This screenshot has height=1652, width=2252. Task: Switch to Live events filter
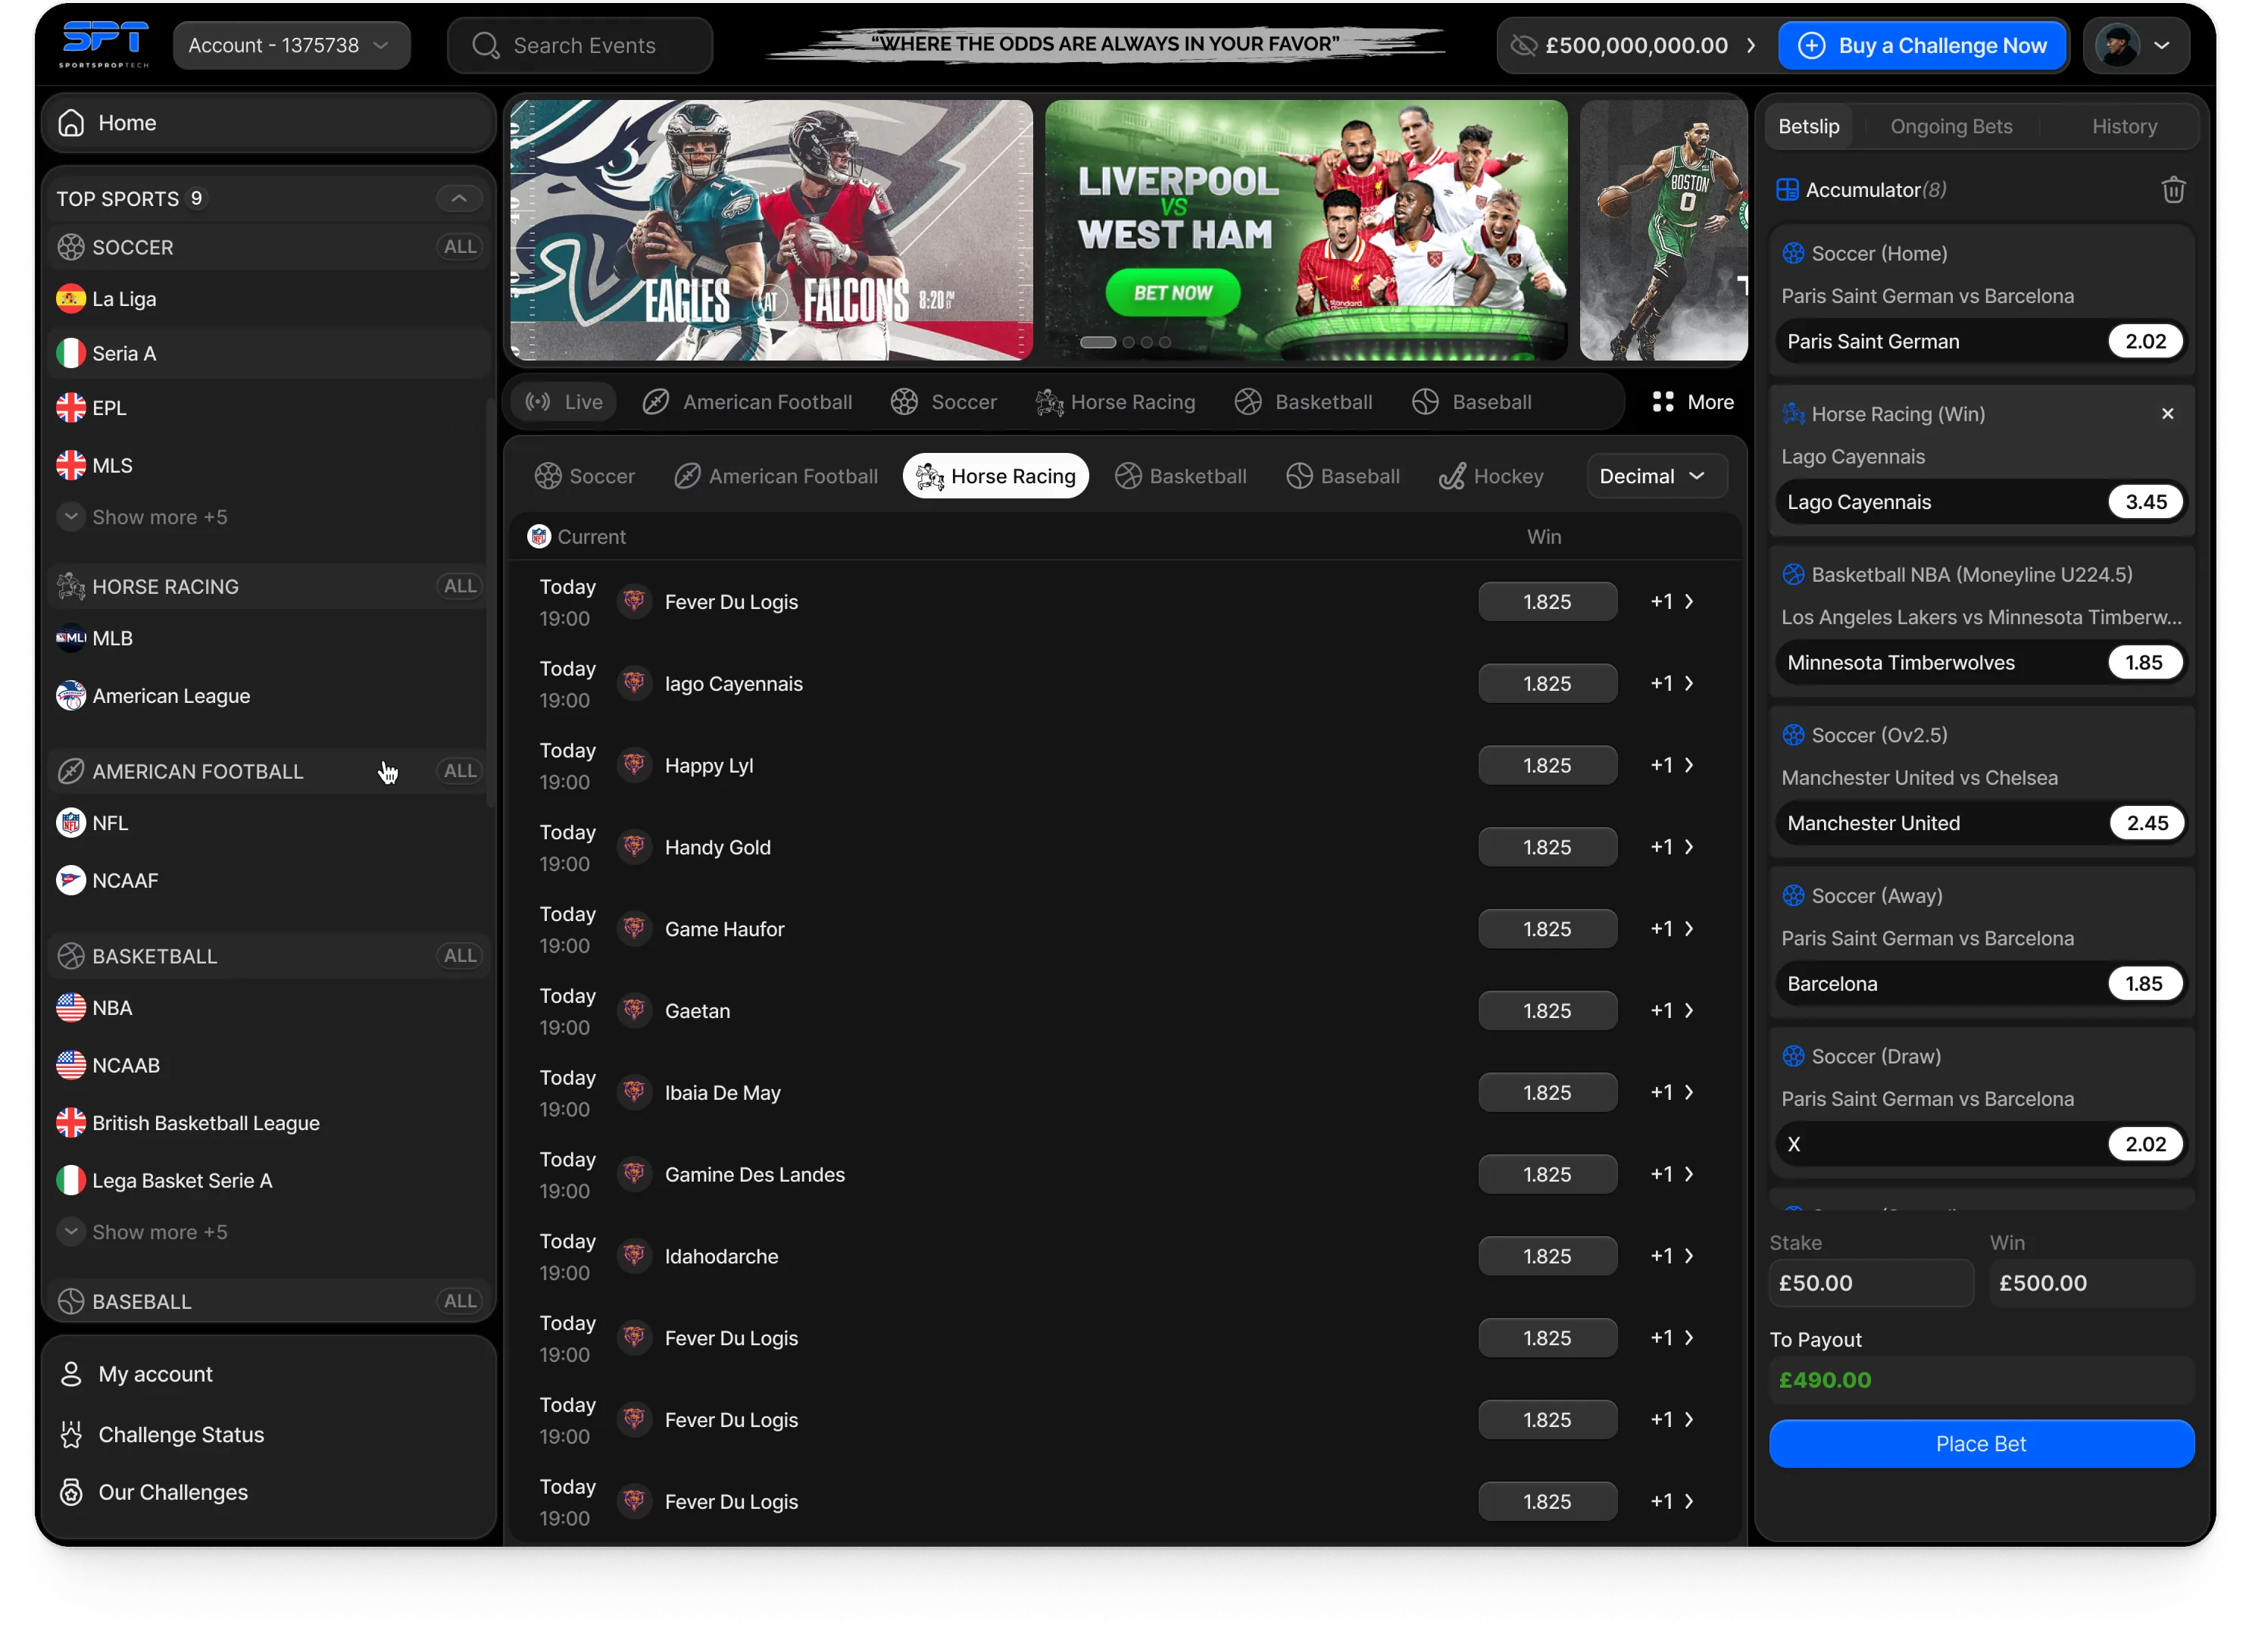(x=564, y=401)
